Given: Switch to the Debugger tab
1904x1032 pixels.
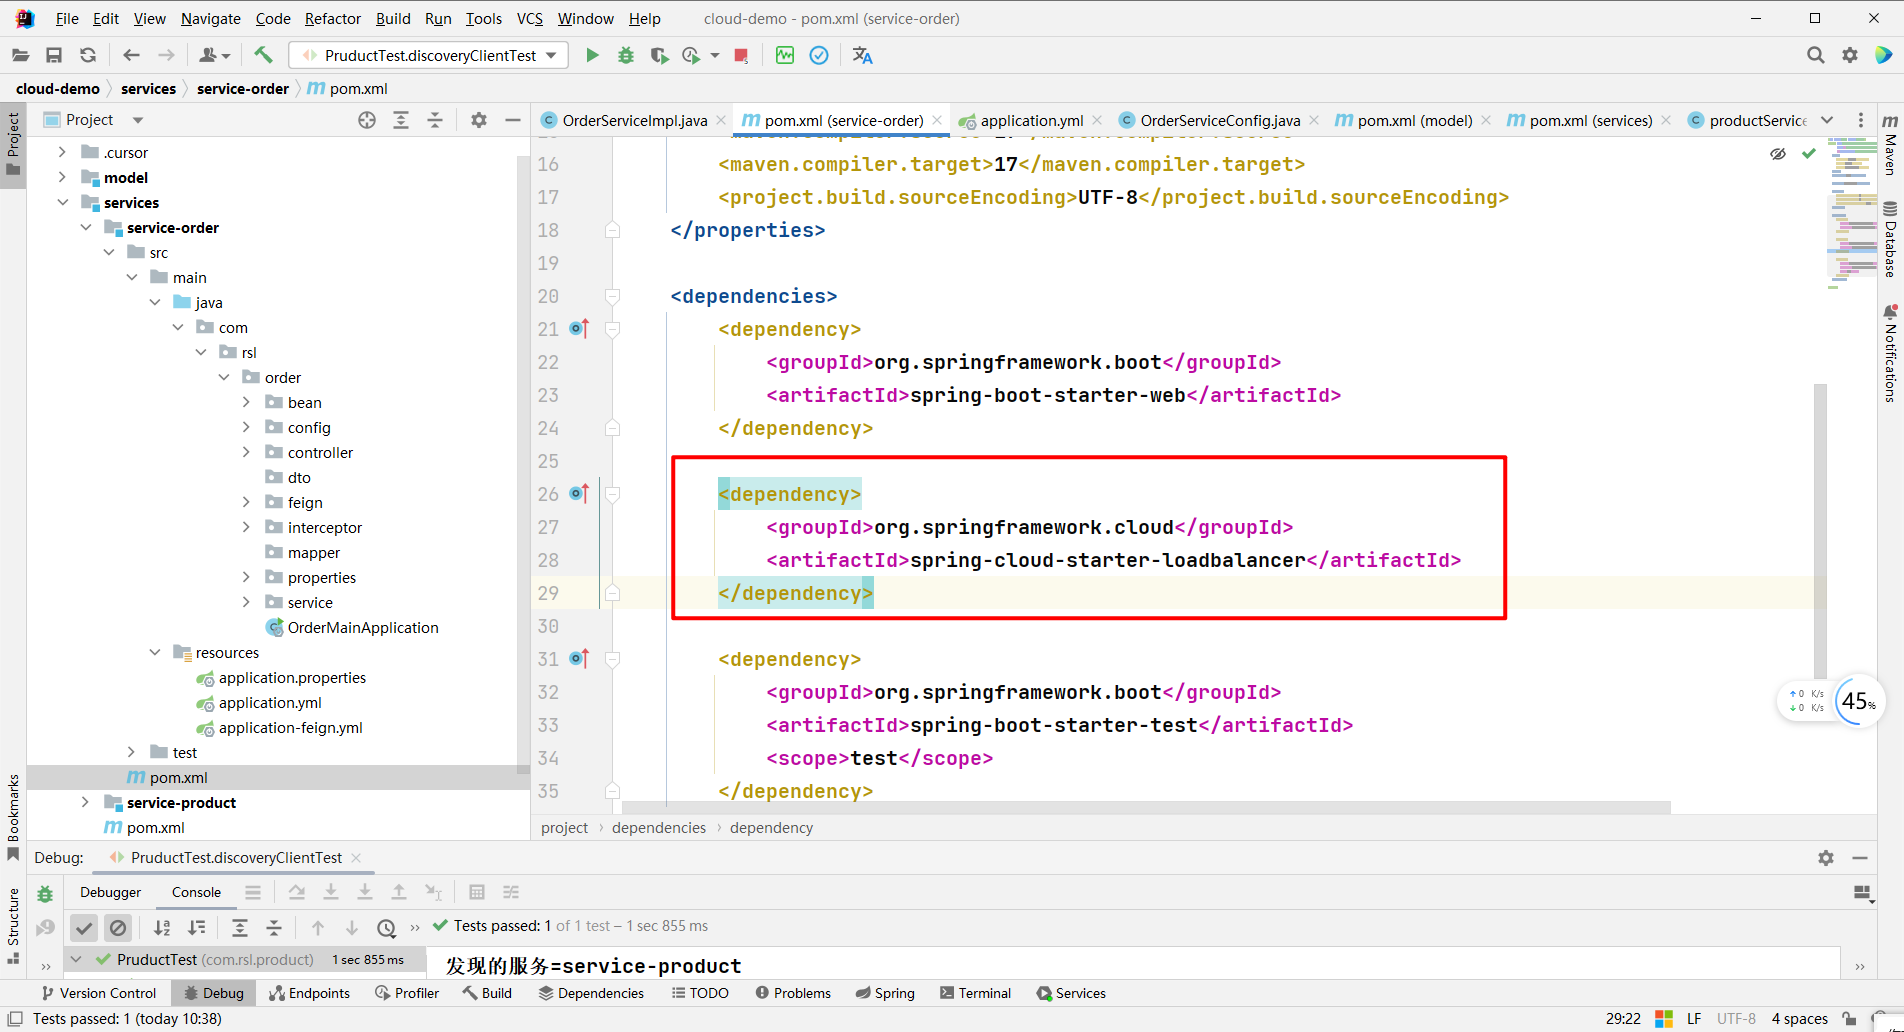Looking at the screenshot, I should (110, 893).
